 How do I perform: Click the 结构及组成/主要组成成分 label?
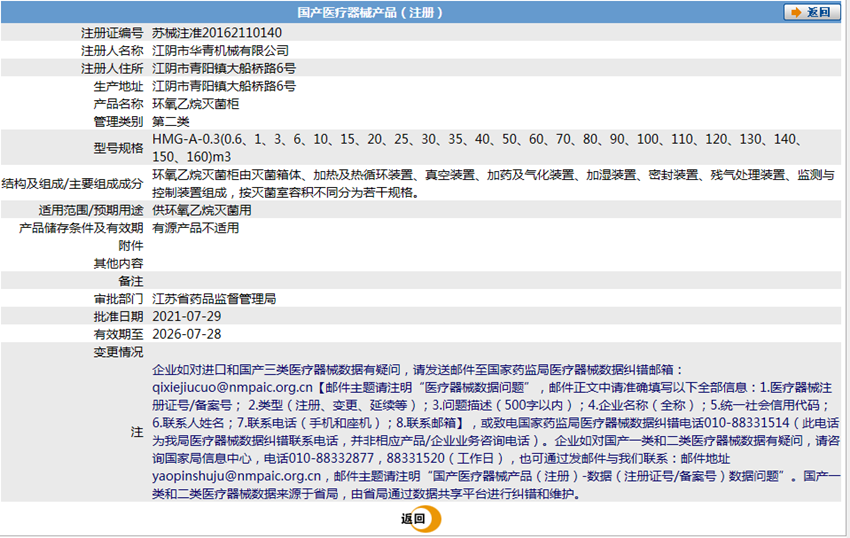pos(72,183)
